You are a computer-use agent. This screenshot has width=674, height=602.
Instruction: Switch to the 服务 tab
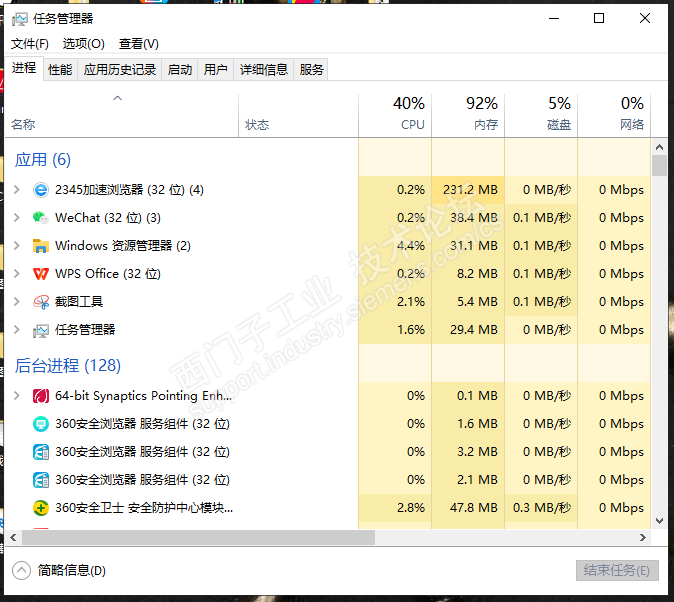click(x=311, y=69)
